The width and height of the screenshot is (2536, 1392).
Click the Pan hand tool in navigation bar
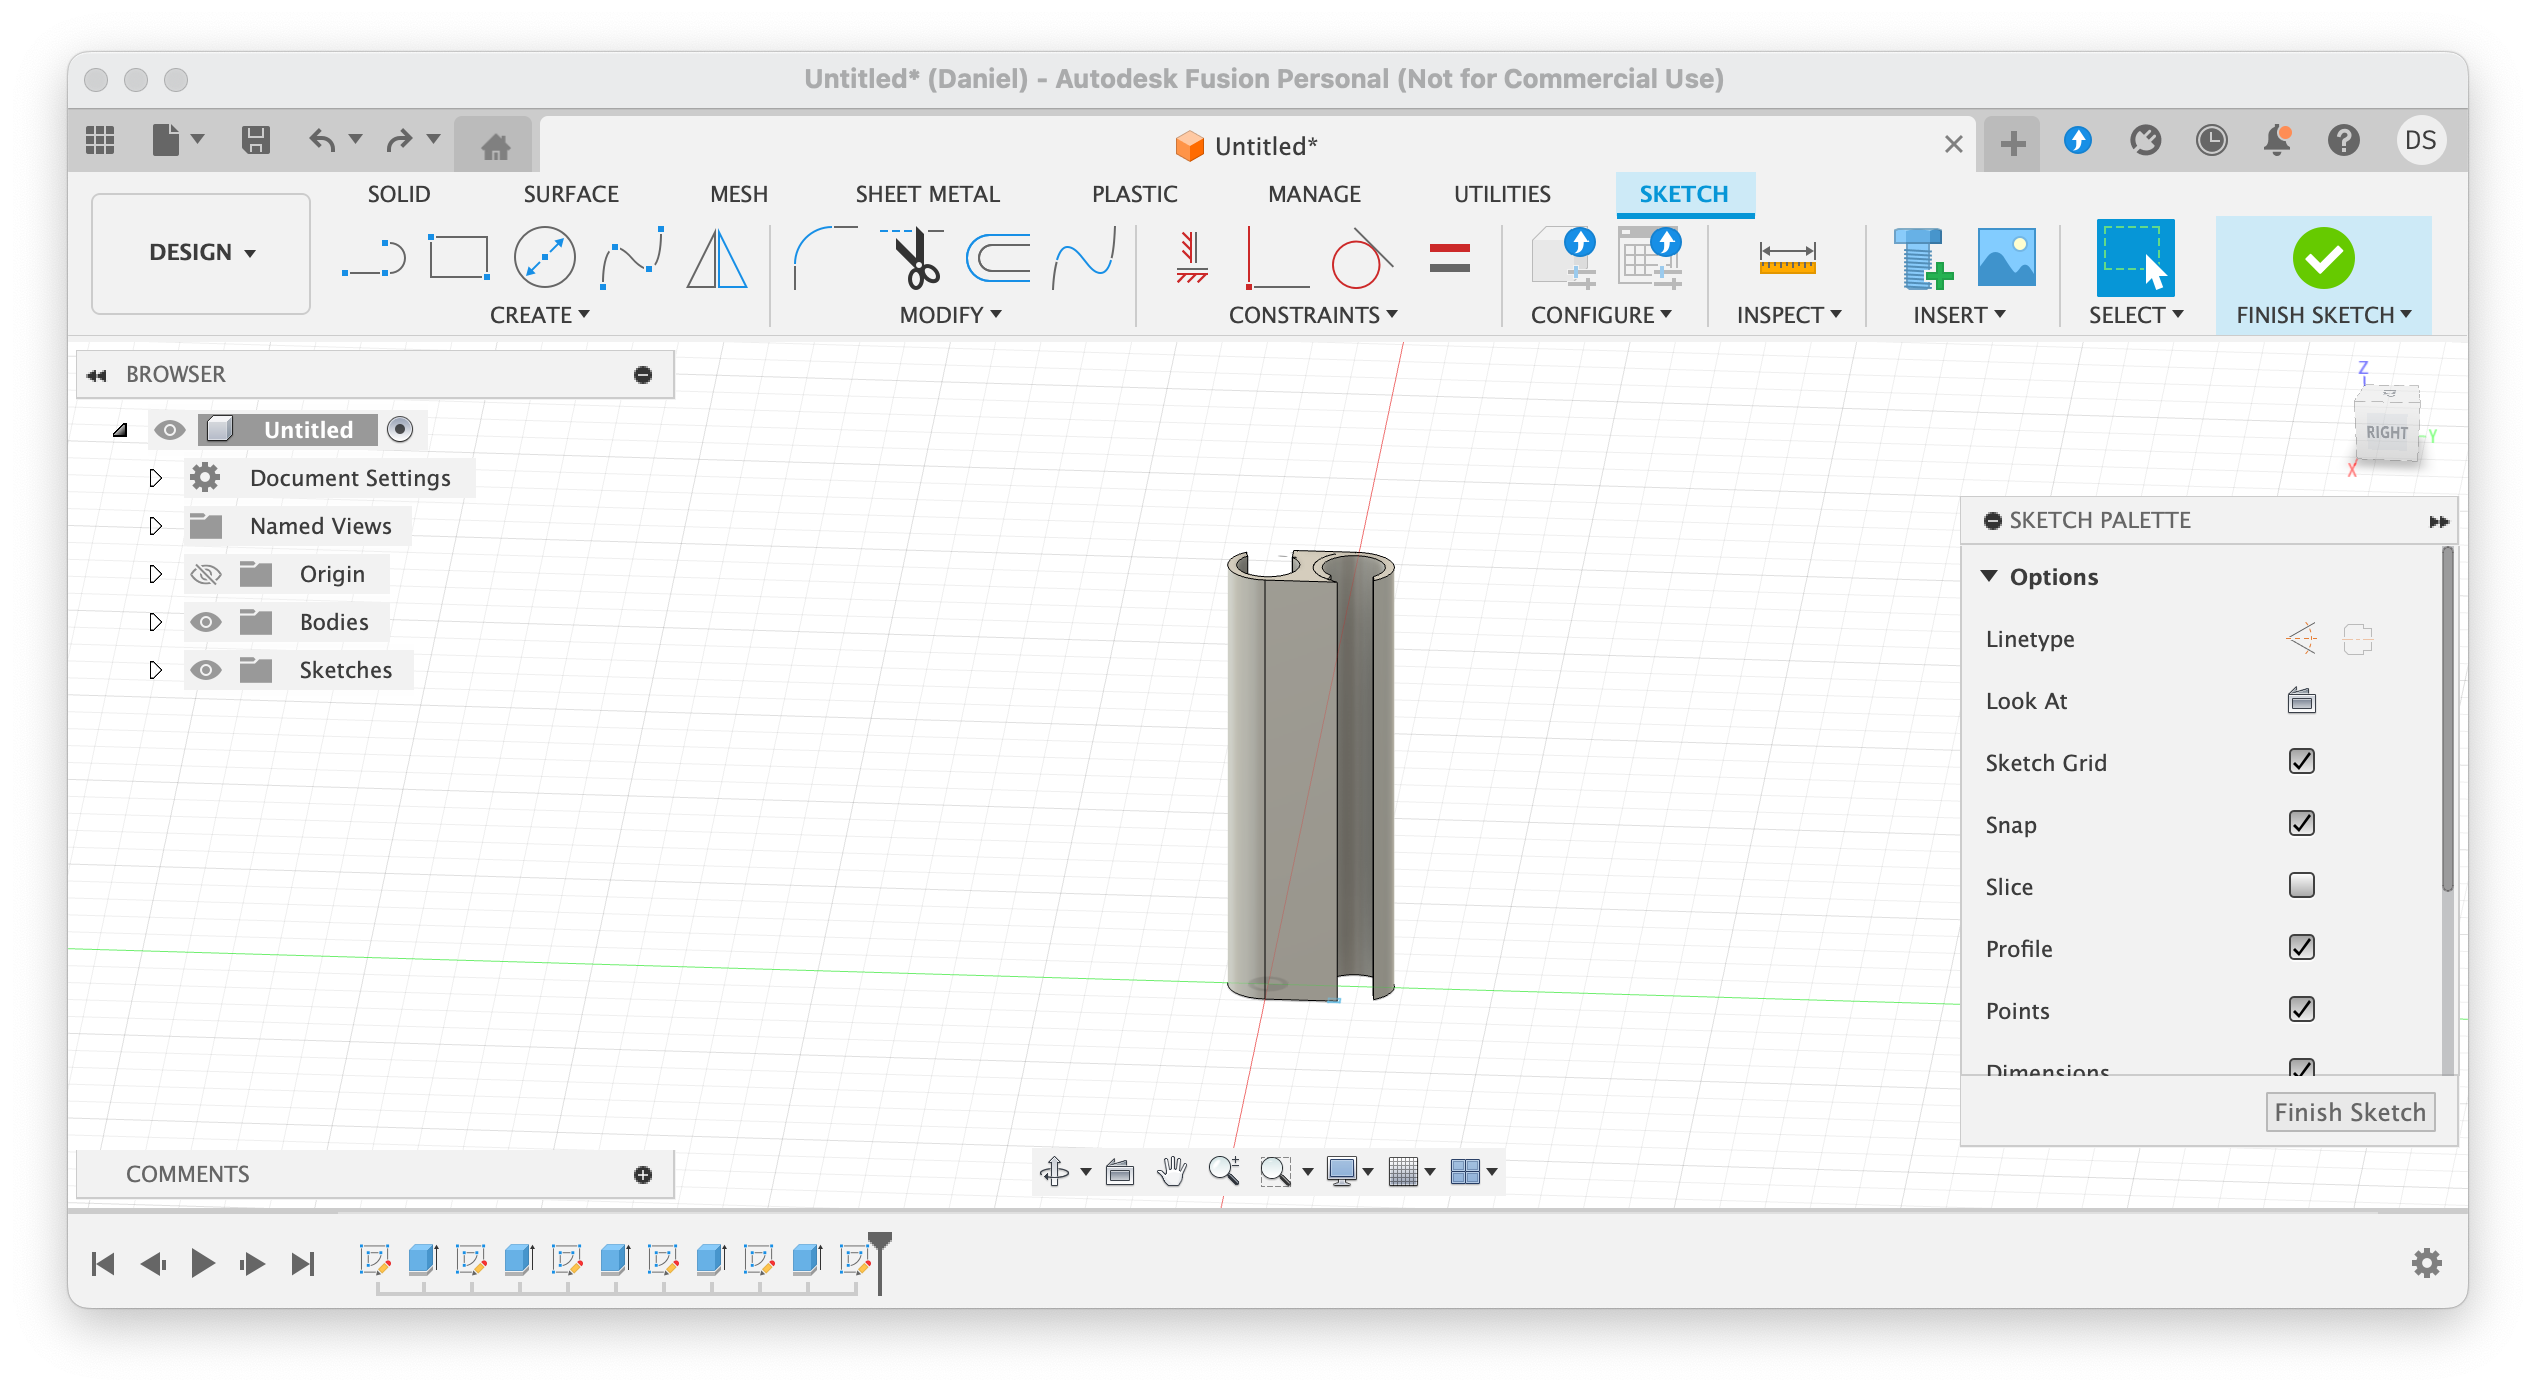[1171, 1171]
